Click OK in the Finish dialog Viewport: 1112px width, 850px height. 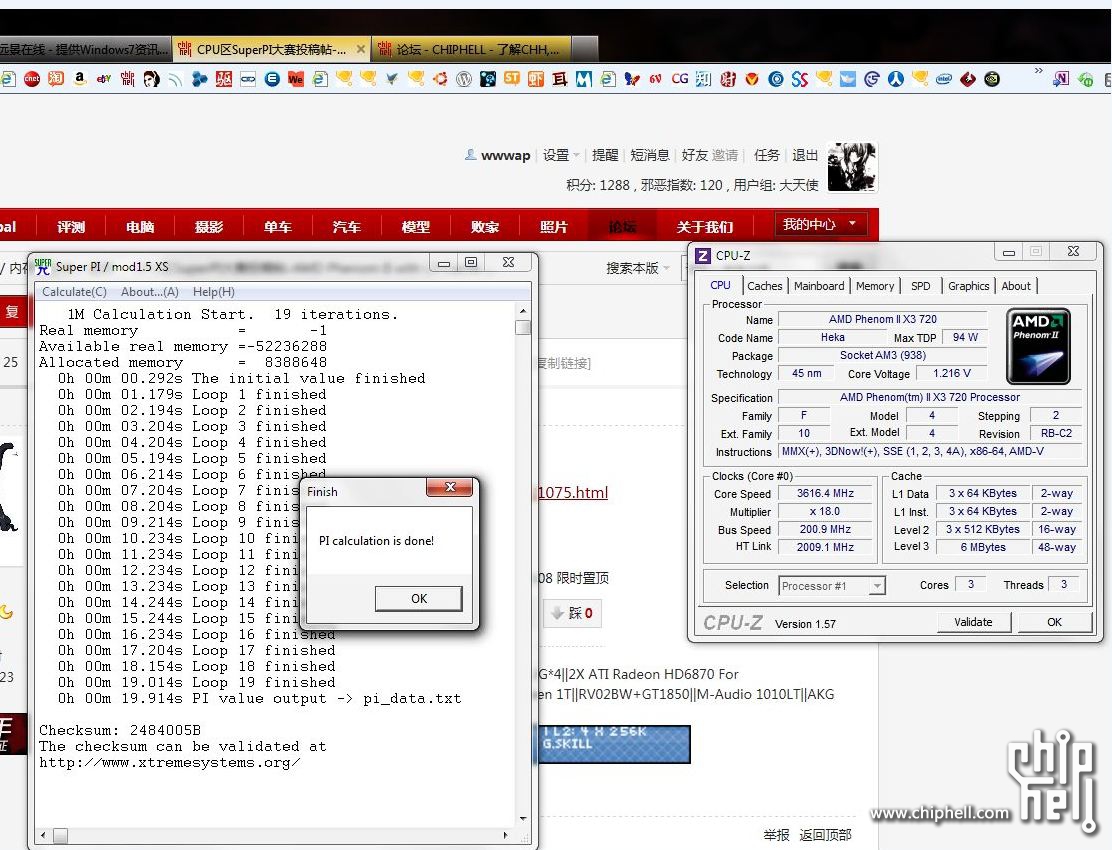pos(418,598)
